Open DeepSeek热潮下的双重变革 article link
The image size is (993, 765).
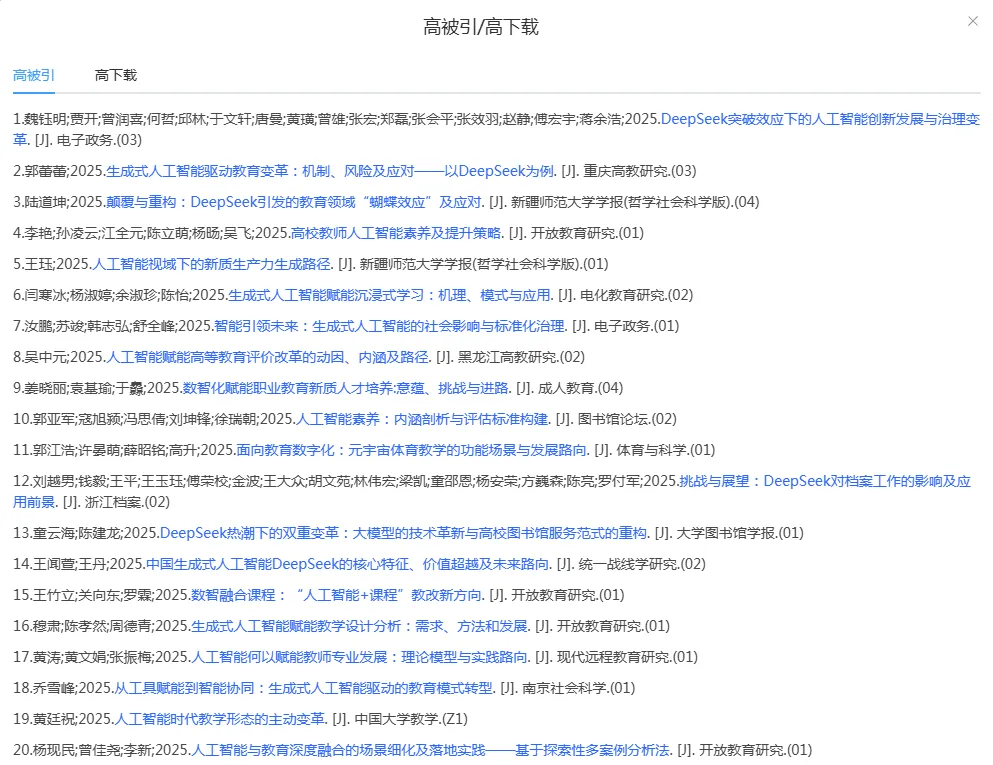pos(403,533)
